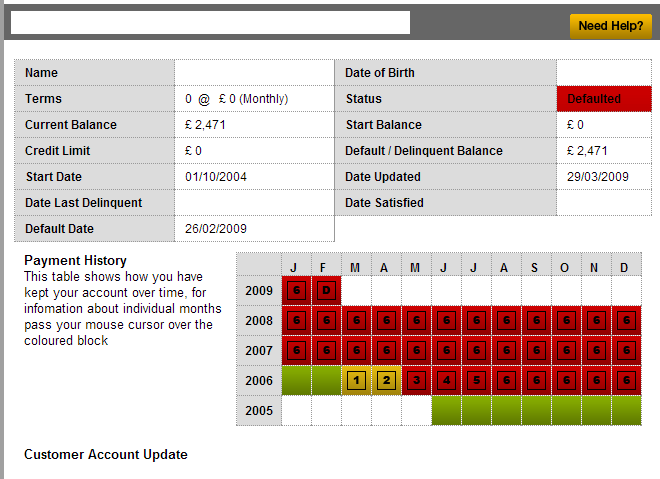The width and height of the screenshot is (660, 479).
Task: Select the February 2009 'D' default block
Action: click(326, 291)
